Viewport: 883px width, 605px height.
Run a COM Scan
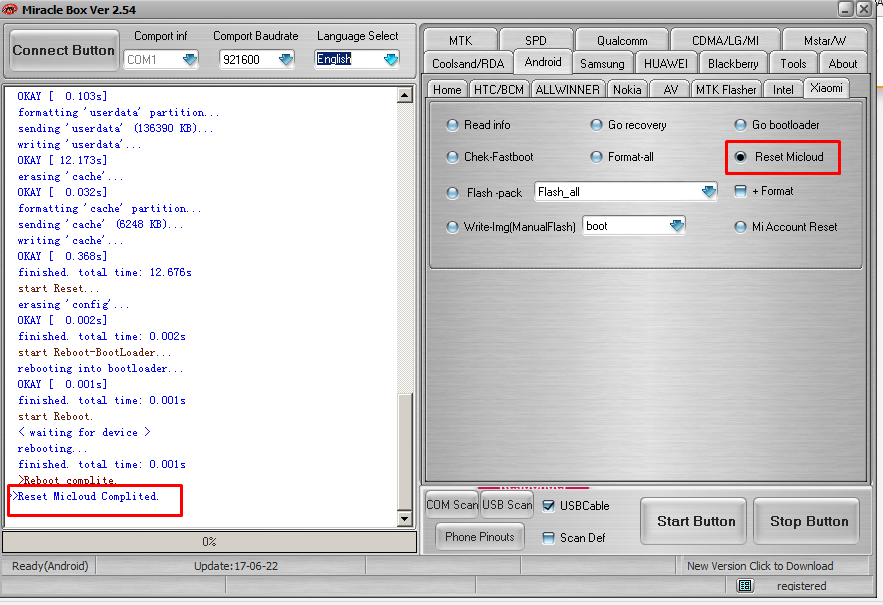coord(452,505)
